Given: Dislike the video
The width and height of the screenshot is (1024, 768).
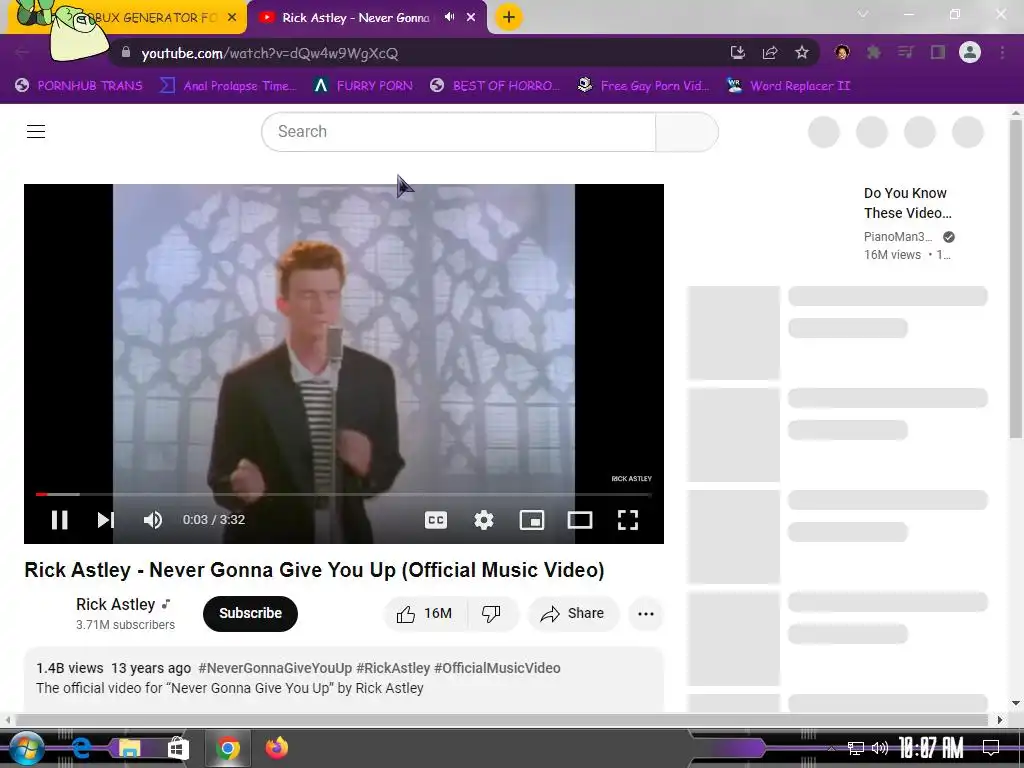Looking at the screenshot, I should [x=491, y=613].
